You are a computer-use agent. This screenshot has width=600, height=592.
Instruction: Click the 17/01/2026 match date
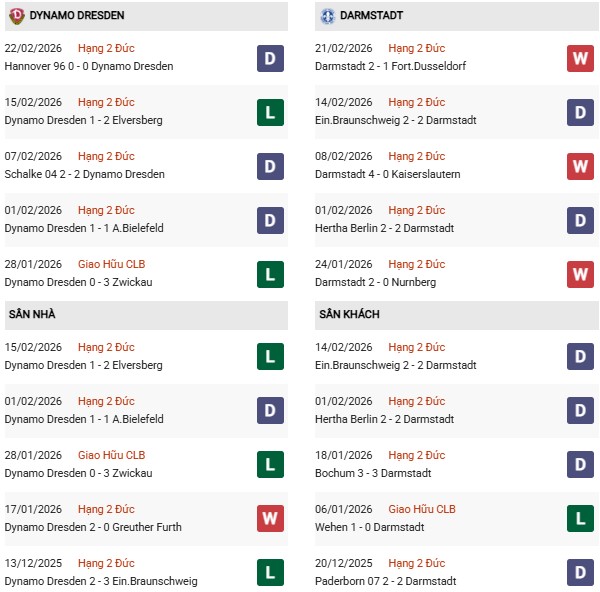33,509
